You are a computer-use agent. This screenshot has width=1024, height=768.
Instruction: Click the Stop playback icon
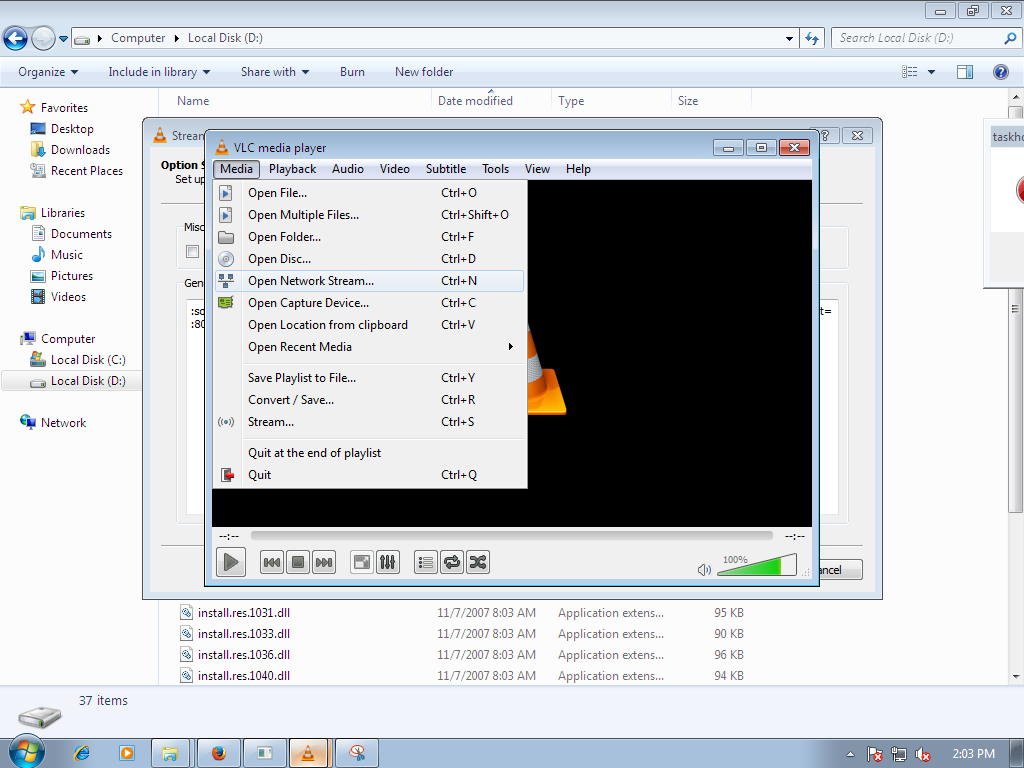(x=297, y=561)
